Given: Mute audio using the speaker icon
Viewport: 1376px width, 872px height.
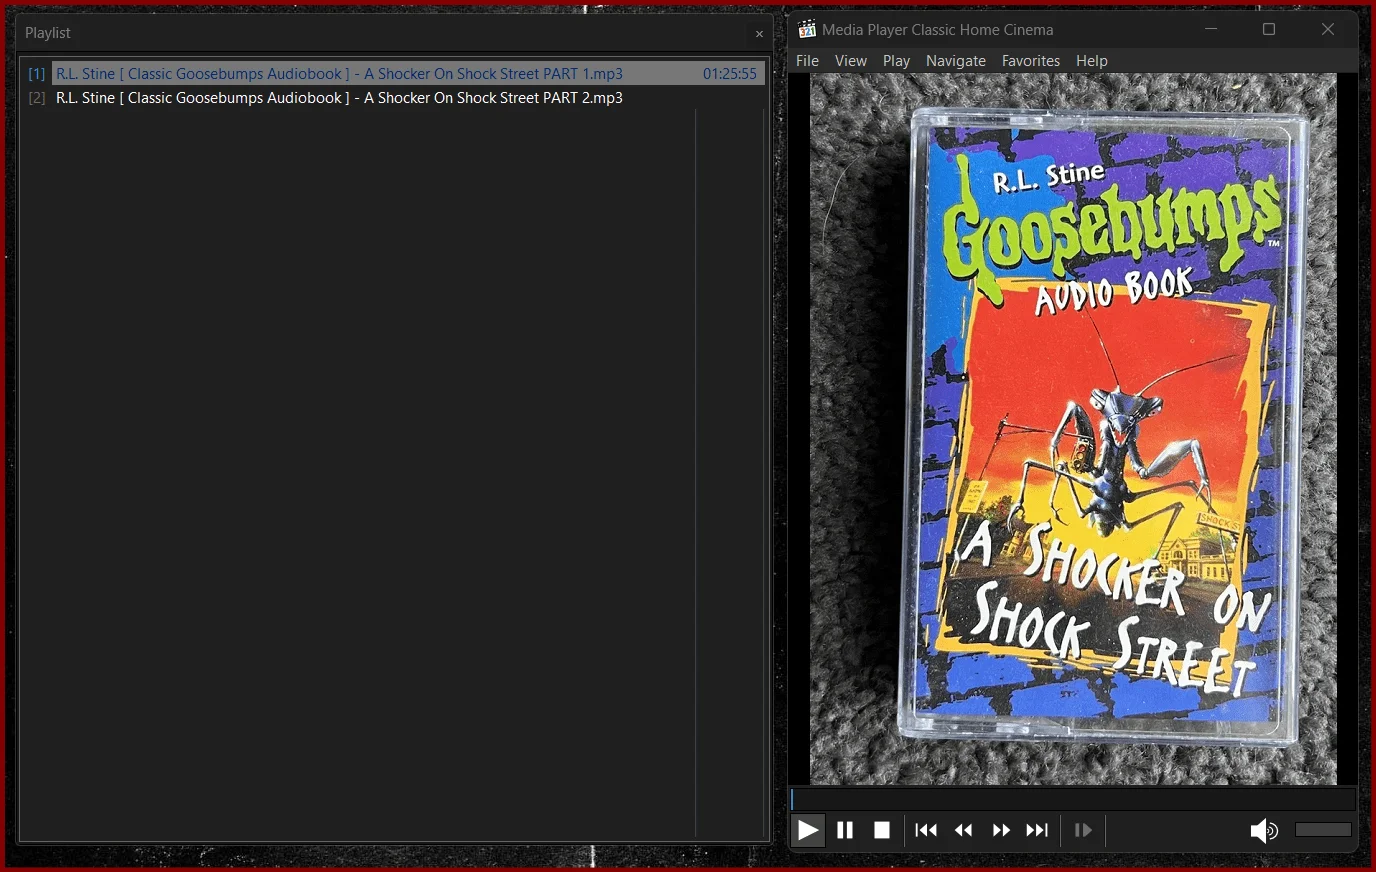Looking at the screenshot, I should pyautogui.click(x=1264, y=830).
